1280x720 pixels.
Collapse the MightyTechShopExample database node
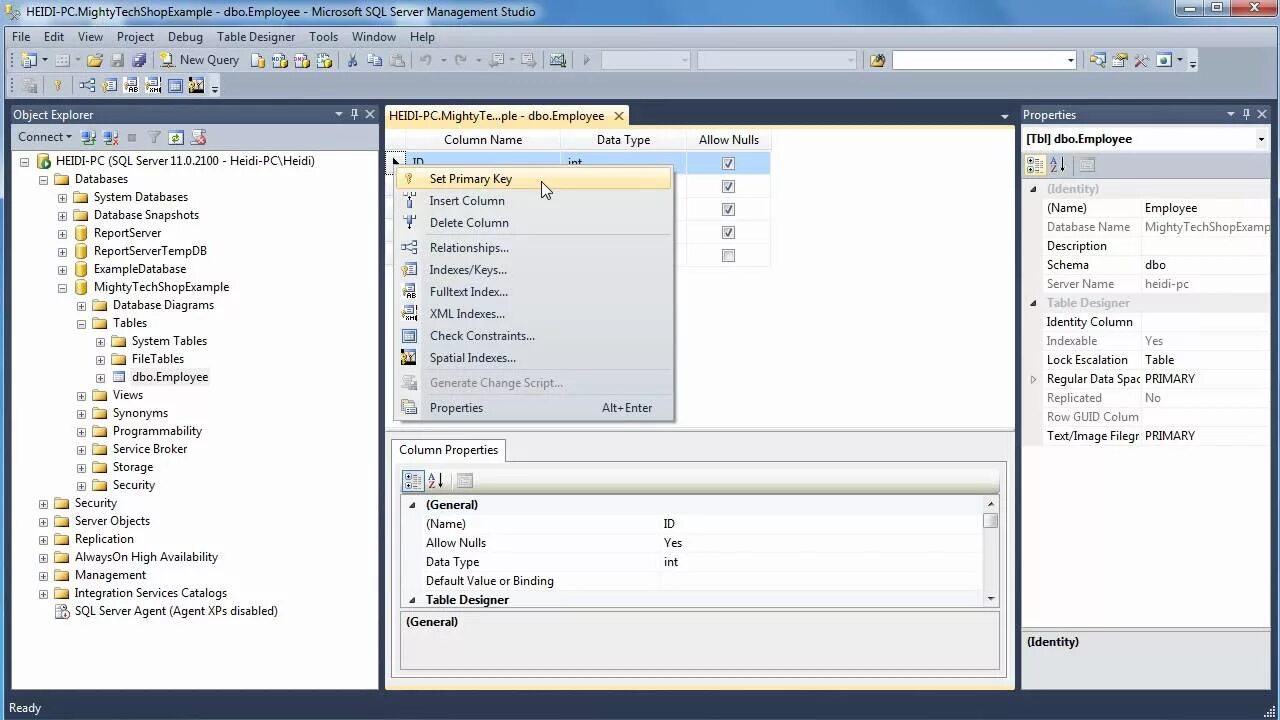62,287
